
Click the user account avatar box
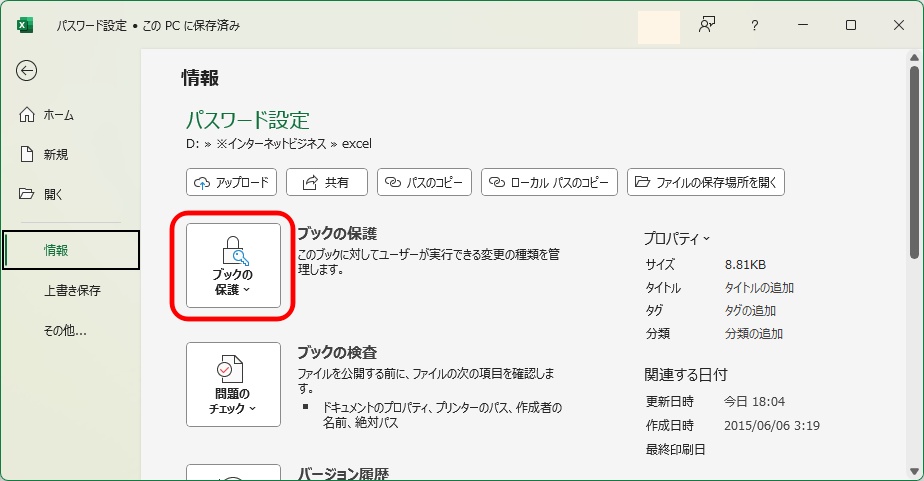[x=658, y=26]
